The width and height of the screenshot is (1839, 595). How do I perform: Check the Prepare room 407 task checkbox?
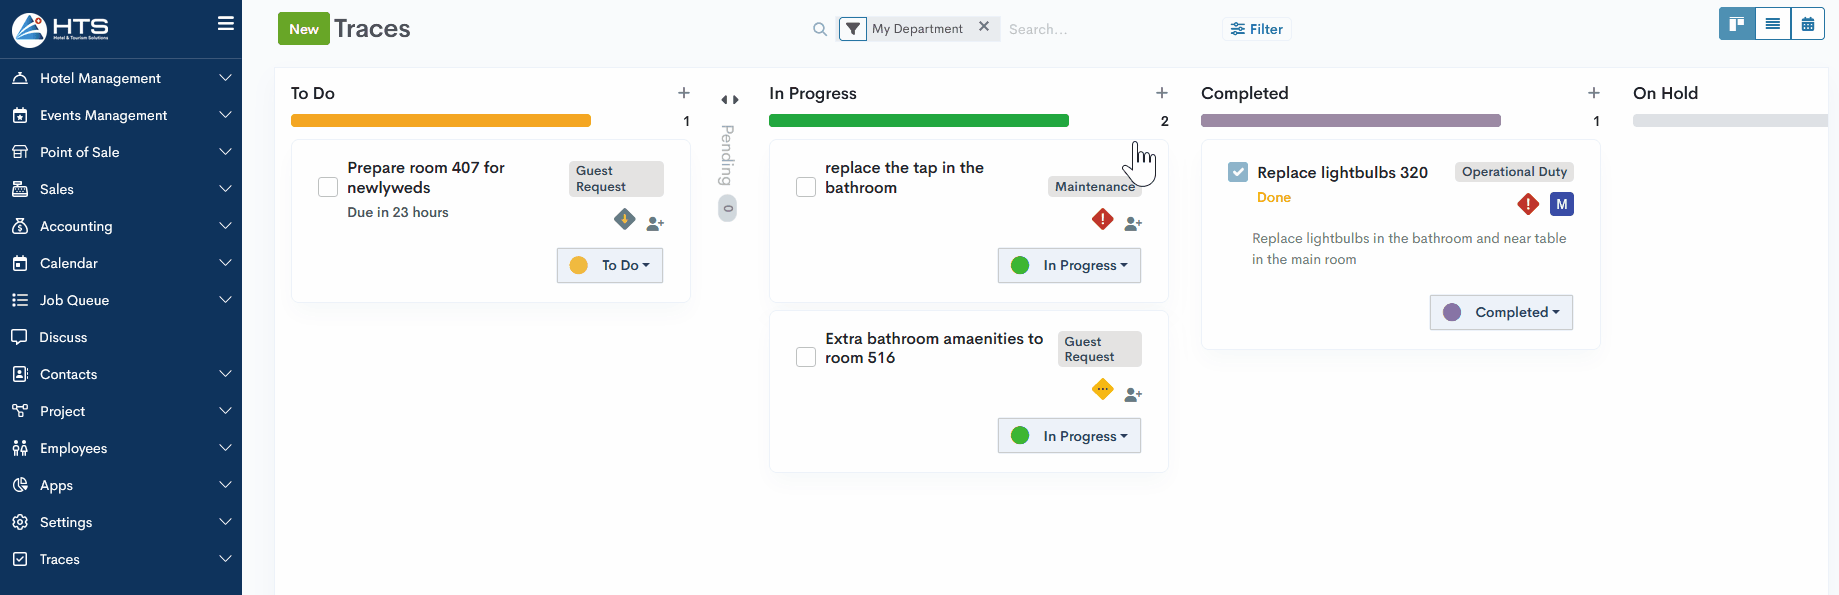(328, 187)
